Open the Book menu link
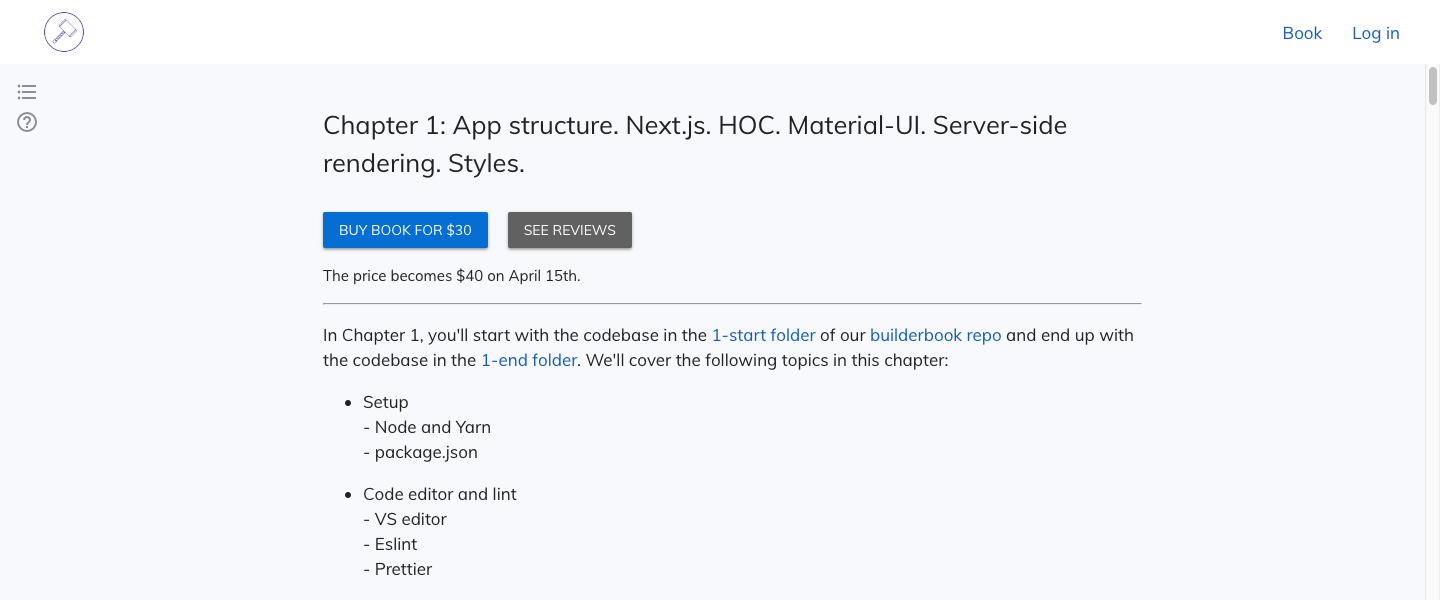The width and height of the screenshot is (1440, 600). [x=1302, y=33]
